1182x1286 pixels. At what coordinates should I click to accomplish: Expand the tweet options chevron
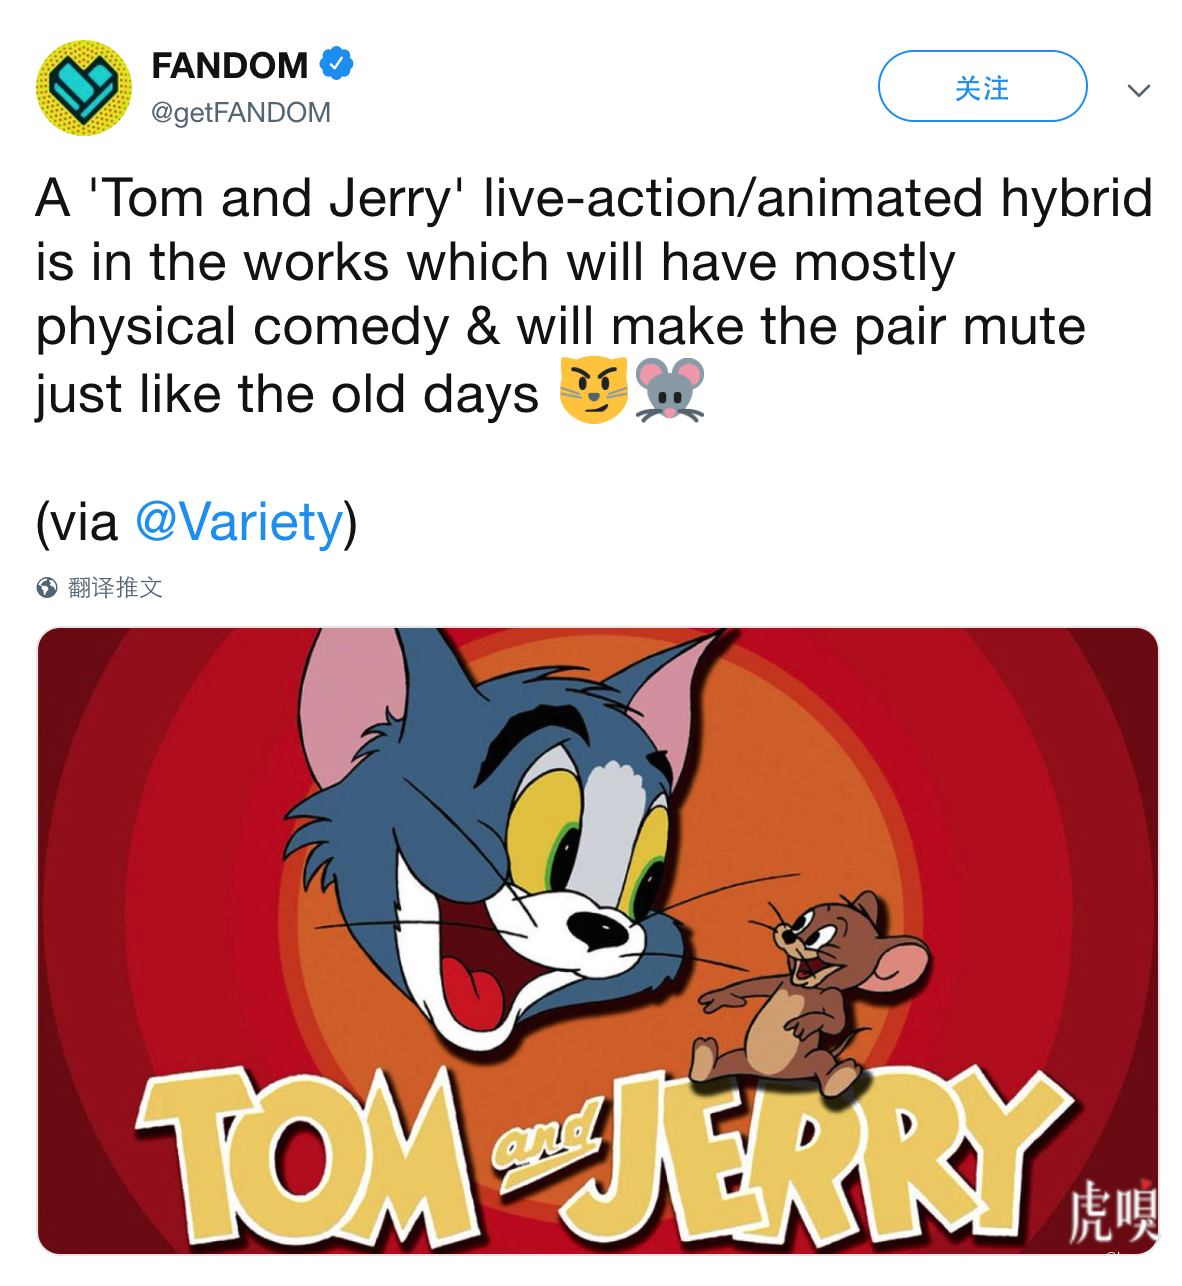click(x=1138, y=90)
